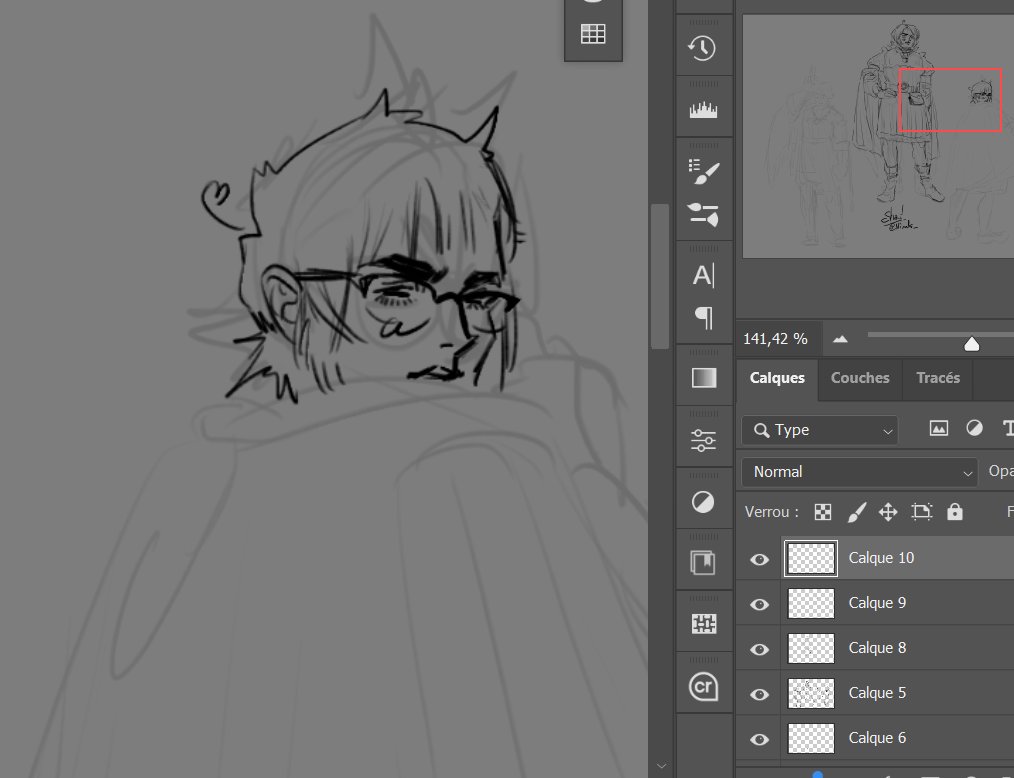The image size is (1014, 778).
Task: Select Calque 5 layer thumbnail
Action: [x=811, y=693]
